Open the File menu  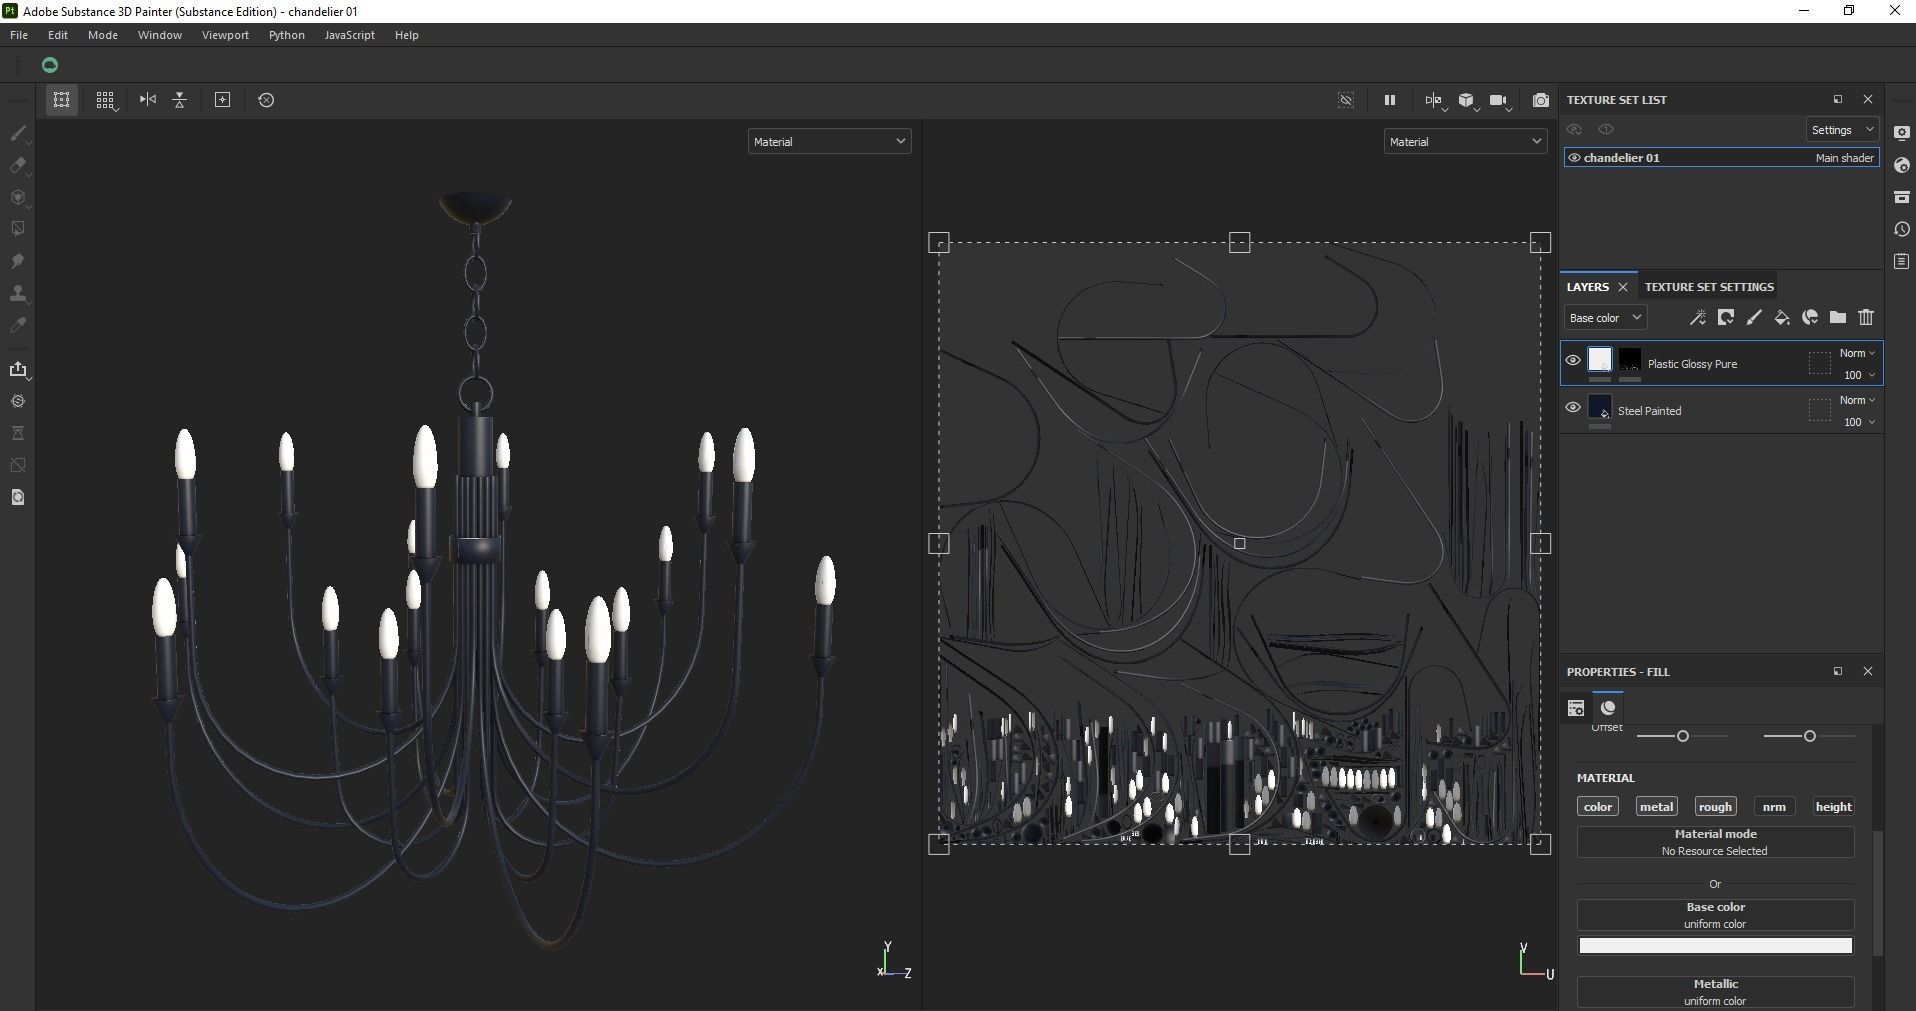point(19,35)
